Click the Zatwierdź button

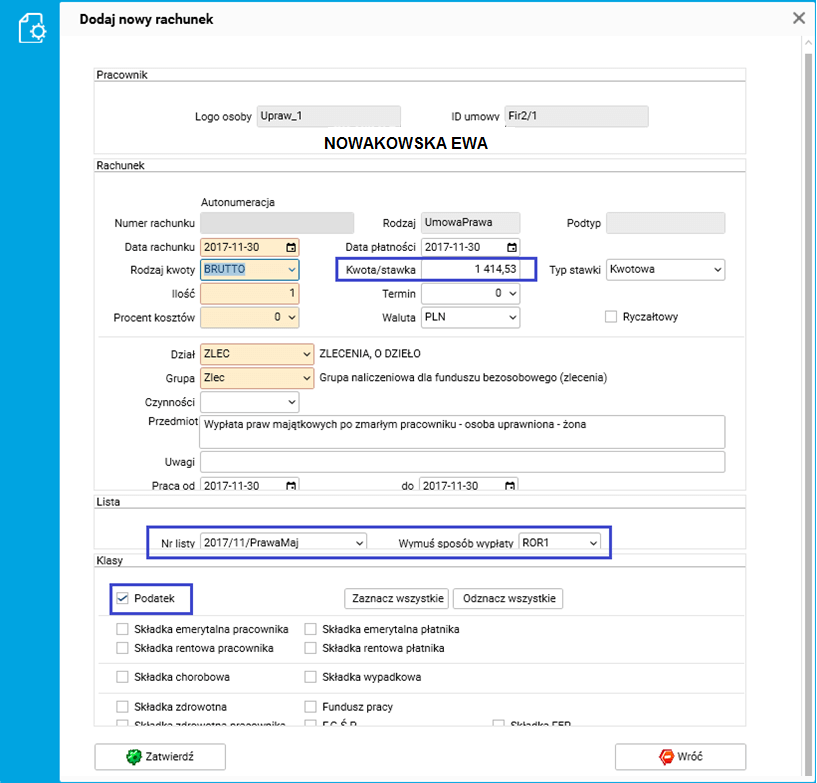160,756
